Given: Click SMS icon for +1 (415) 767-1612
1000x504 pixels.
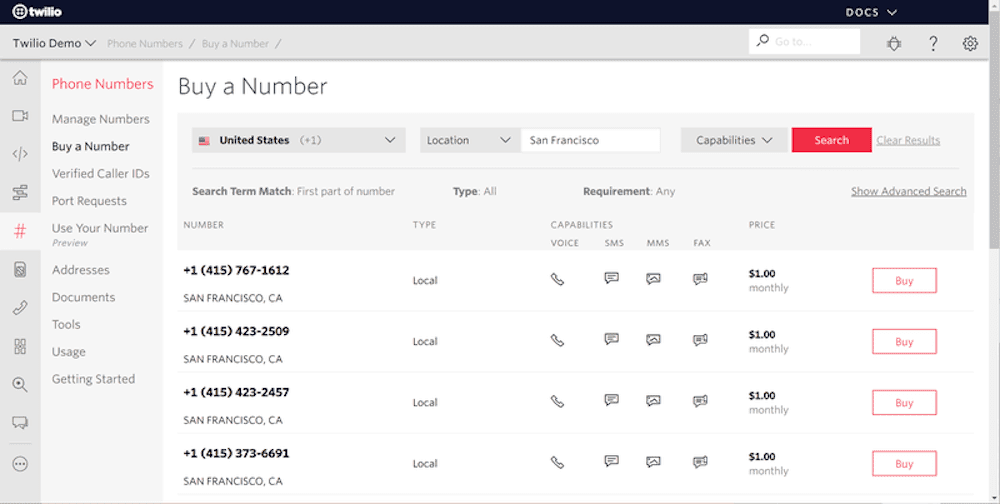Looking at the screenshot, I should 612,278.
